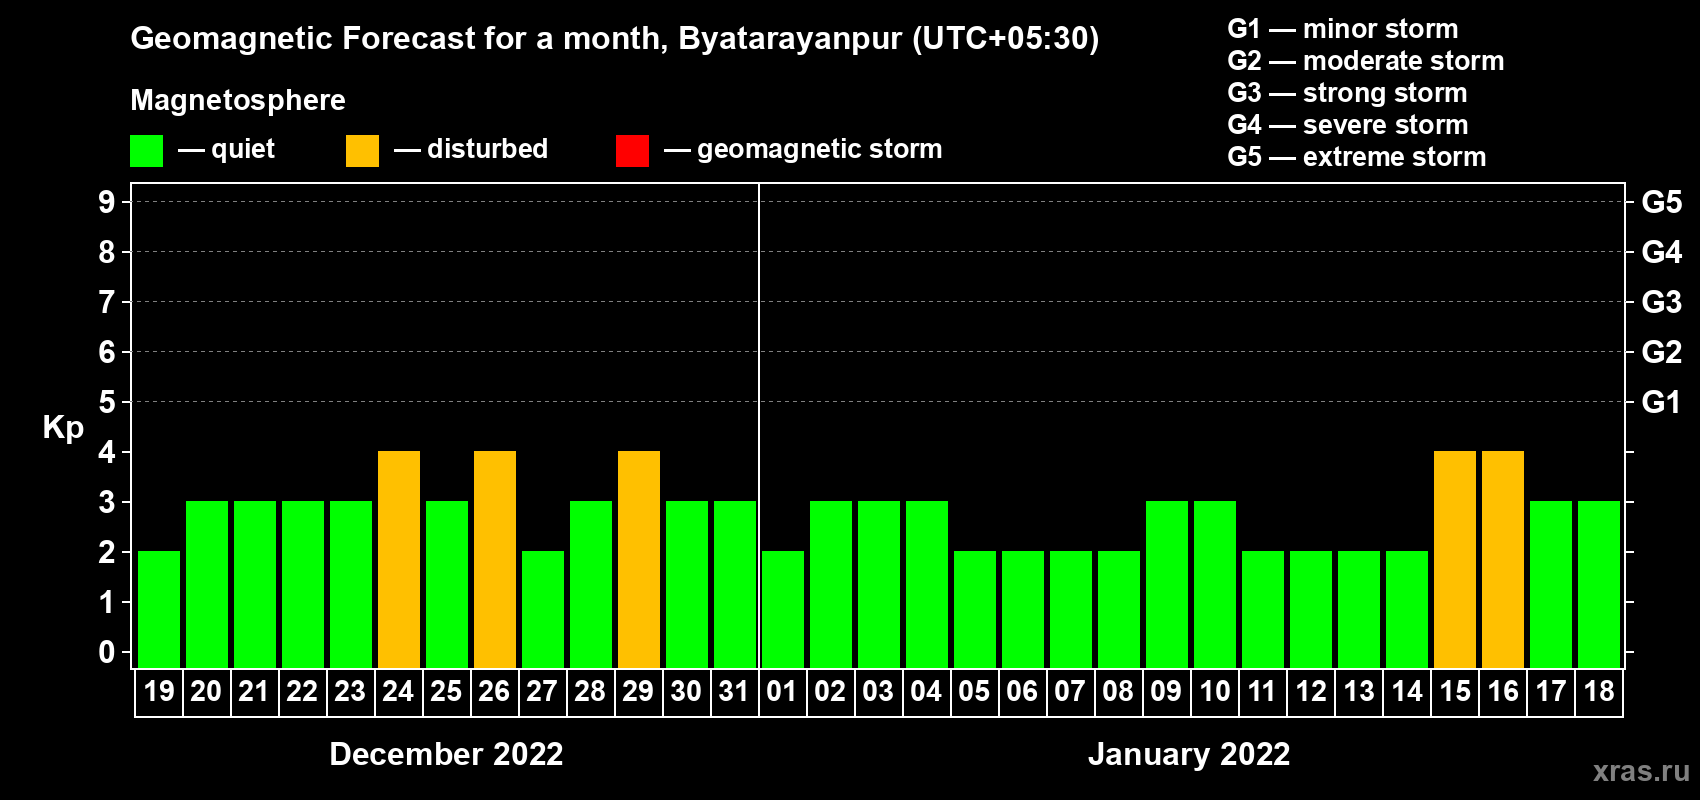Click the date label 01
The height and width of the screenshot is (800, 1700).
coord(782,691)
